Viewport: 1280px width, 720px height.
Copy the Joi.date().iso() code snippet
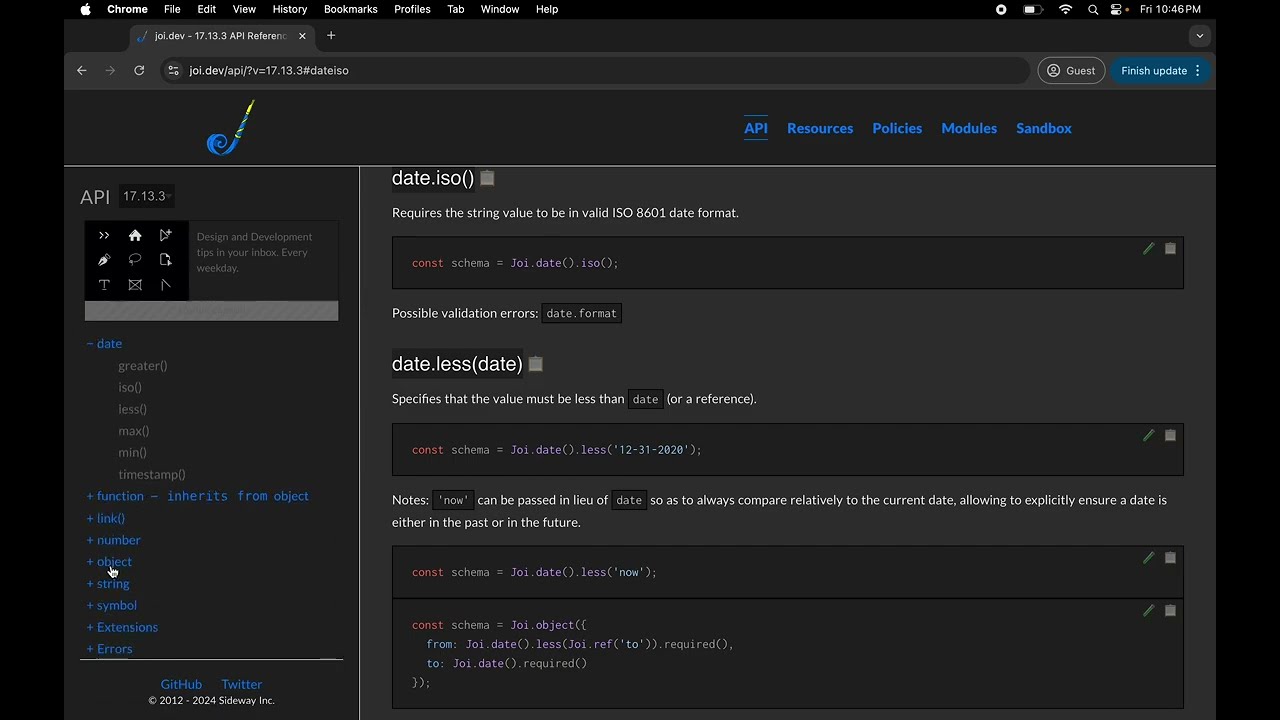pyautogui.click(x=1170, y=248)
